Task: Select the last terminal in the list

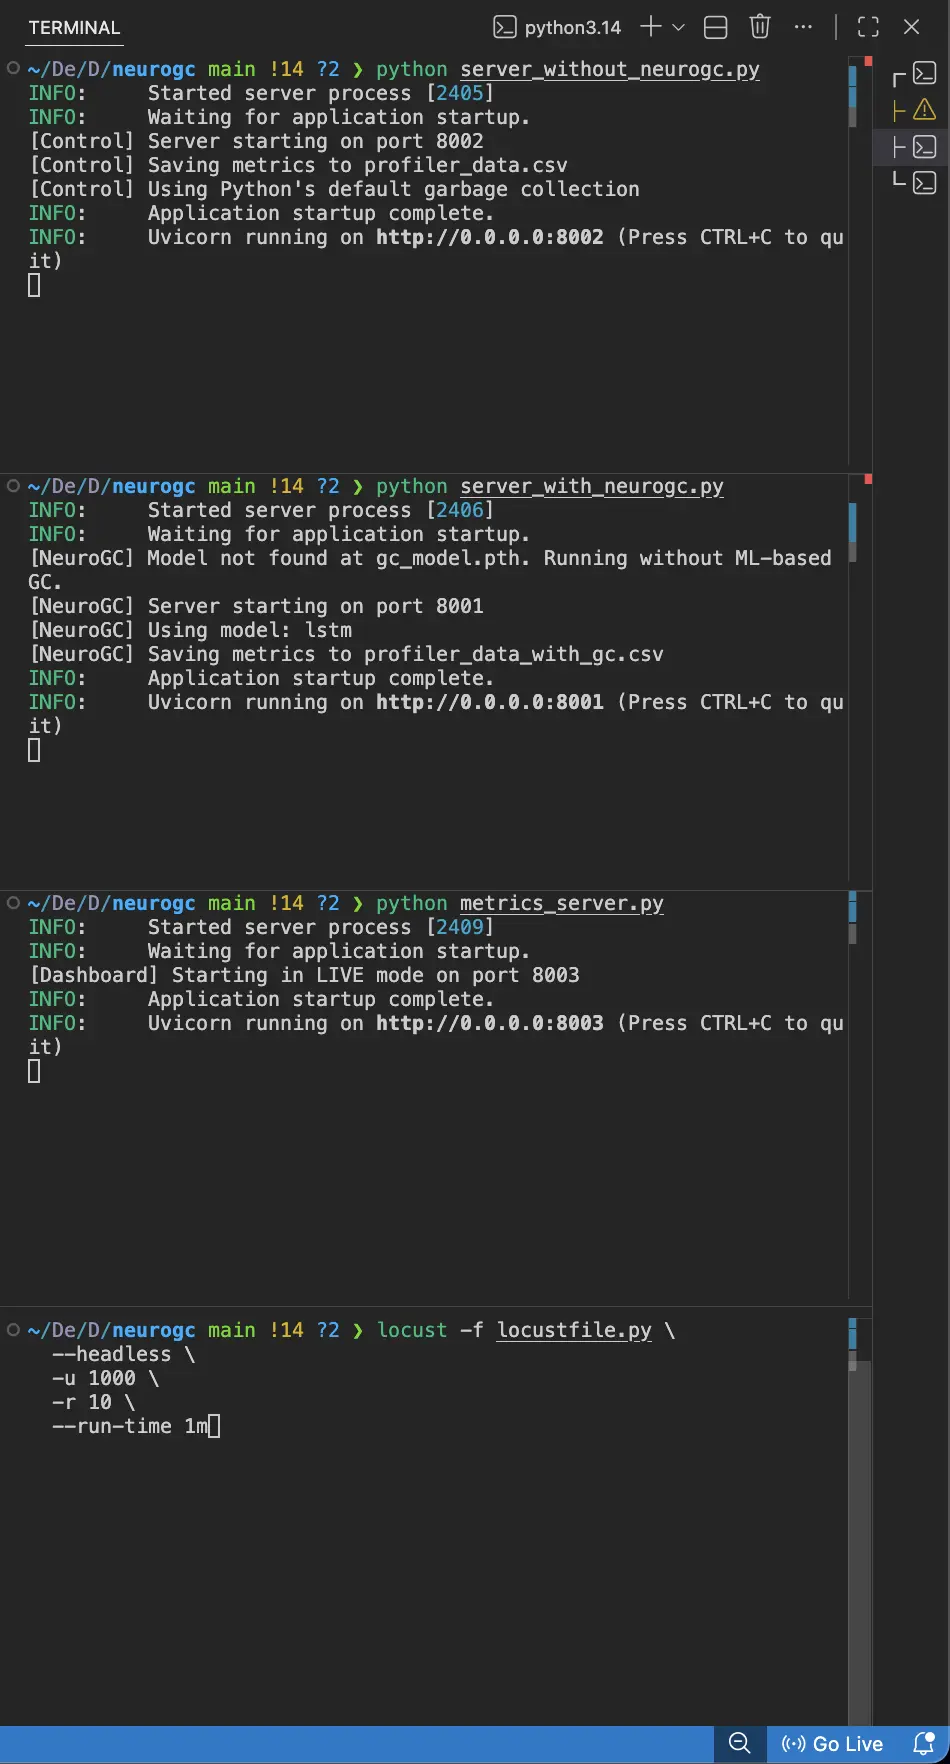Action: point(924,182)
